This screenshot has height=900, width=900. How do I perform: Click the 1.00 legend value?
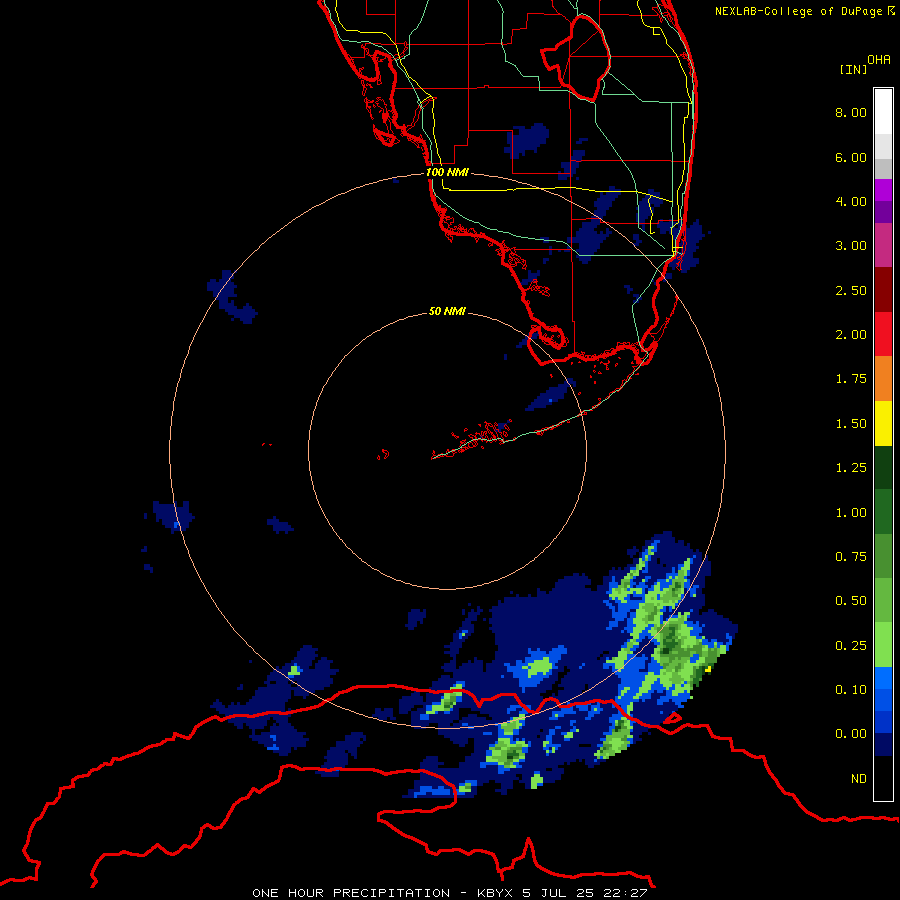point(851,513)
